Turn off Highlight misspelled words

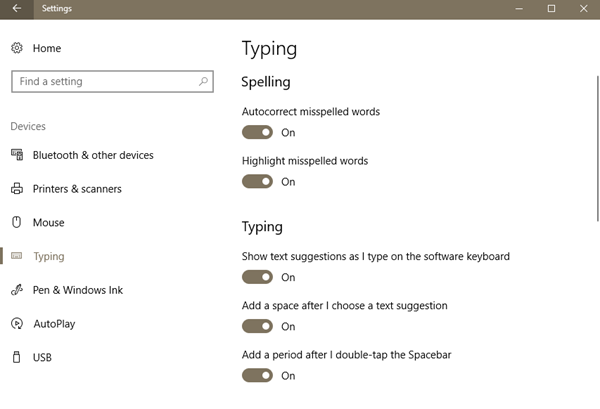coord(257,181)
